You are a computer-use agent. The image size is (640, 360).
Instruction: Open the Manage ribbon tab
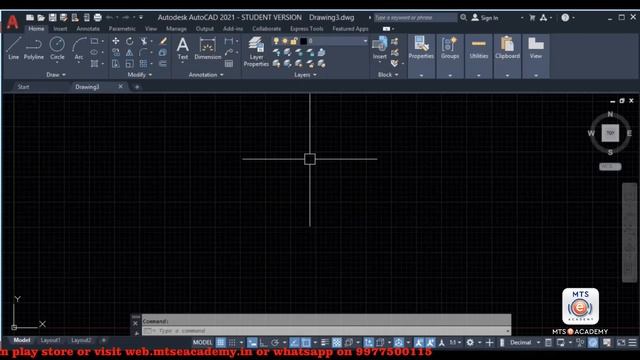pos(176,29)
